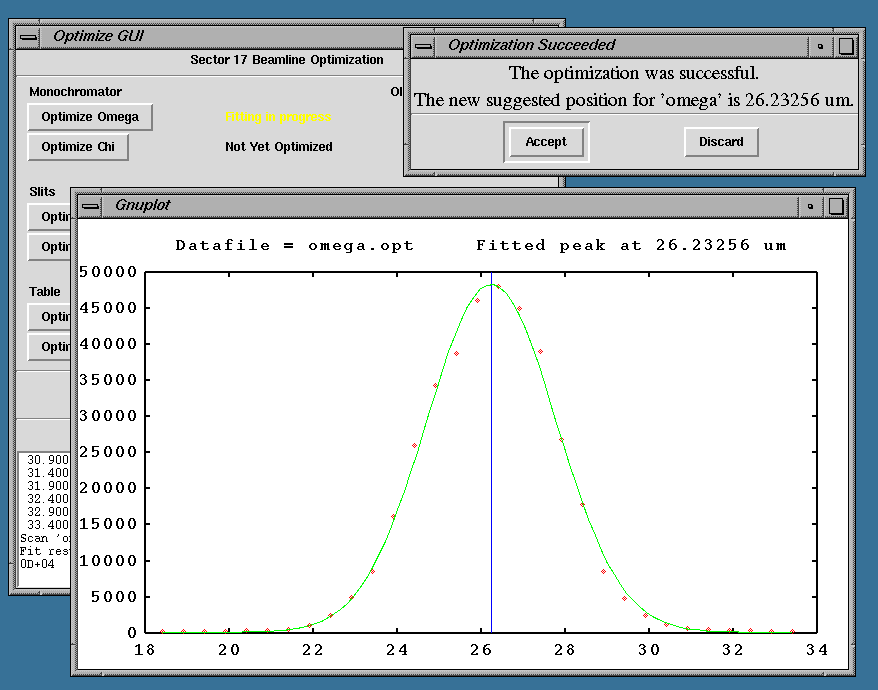The height and width of the screenshot is (690, 878).
Task: Click the first Optimize button under Slits
Action: 50,217
